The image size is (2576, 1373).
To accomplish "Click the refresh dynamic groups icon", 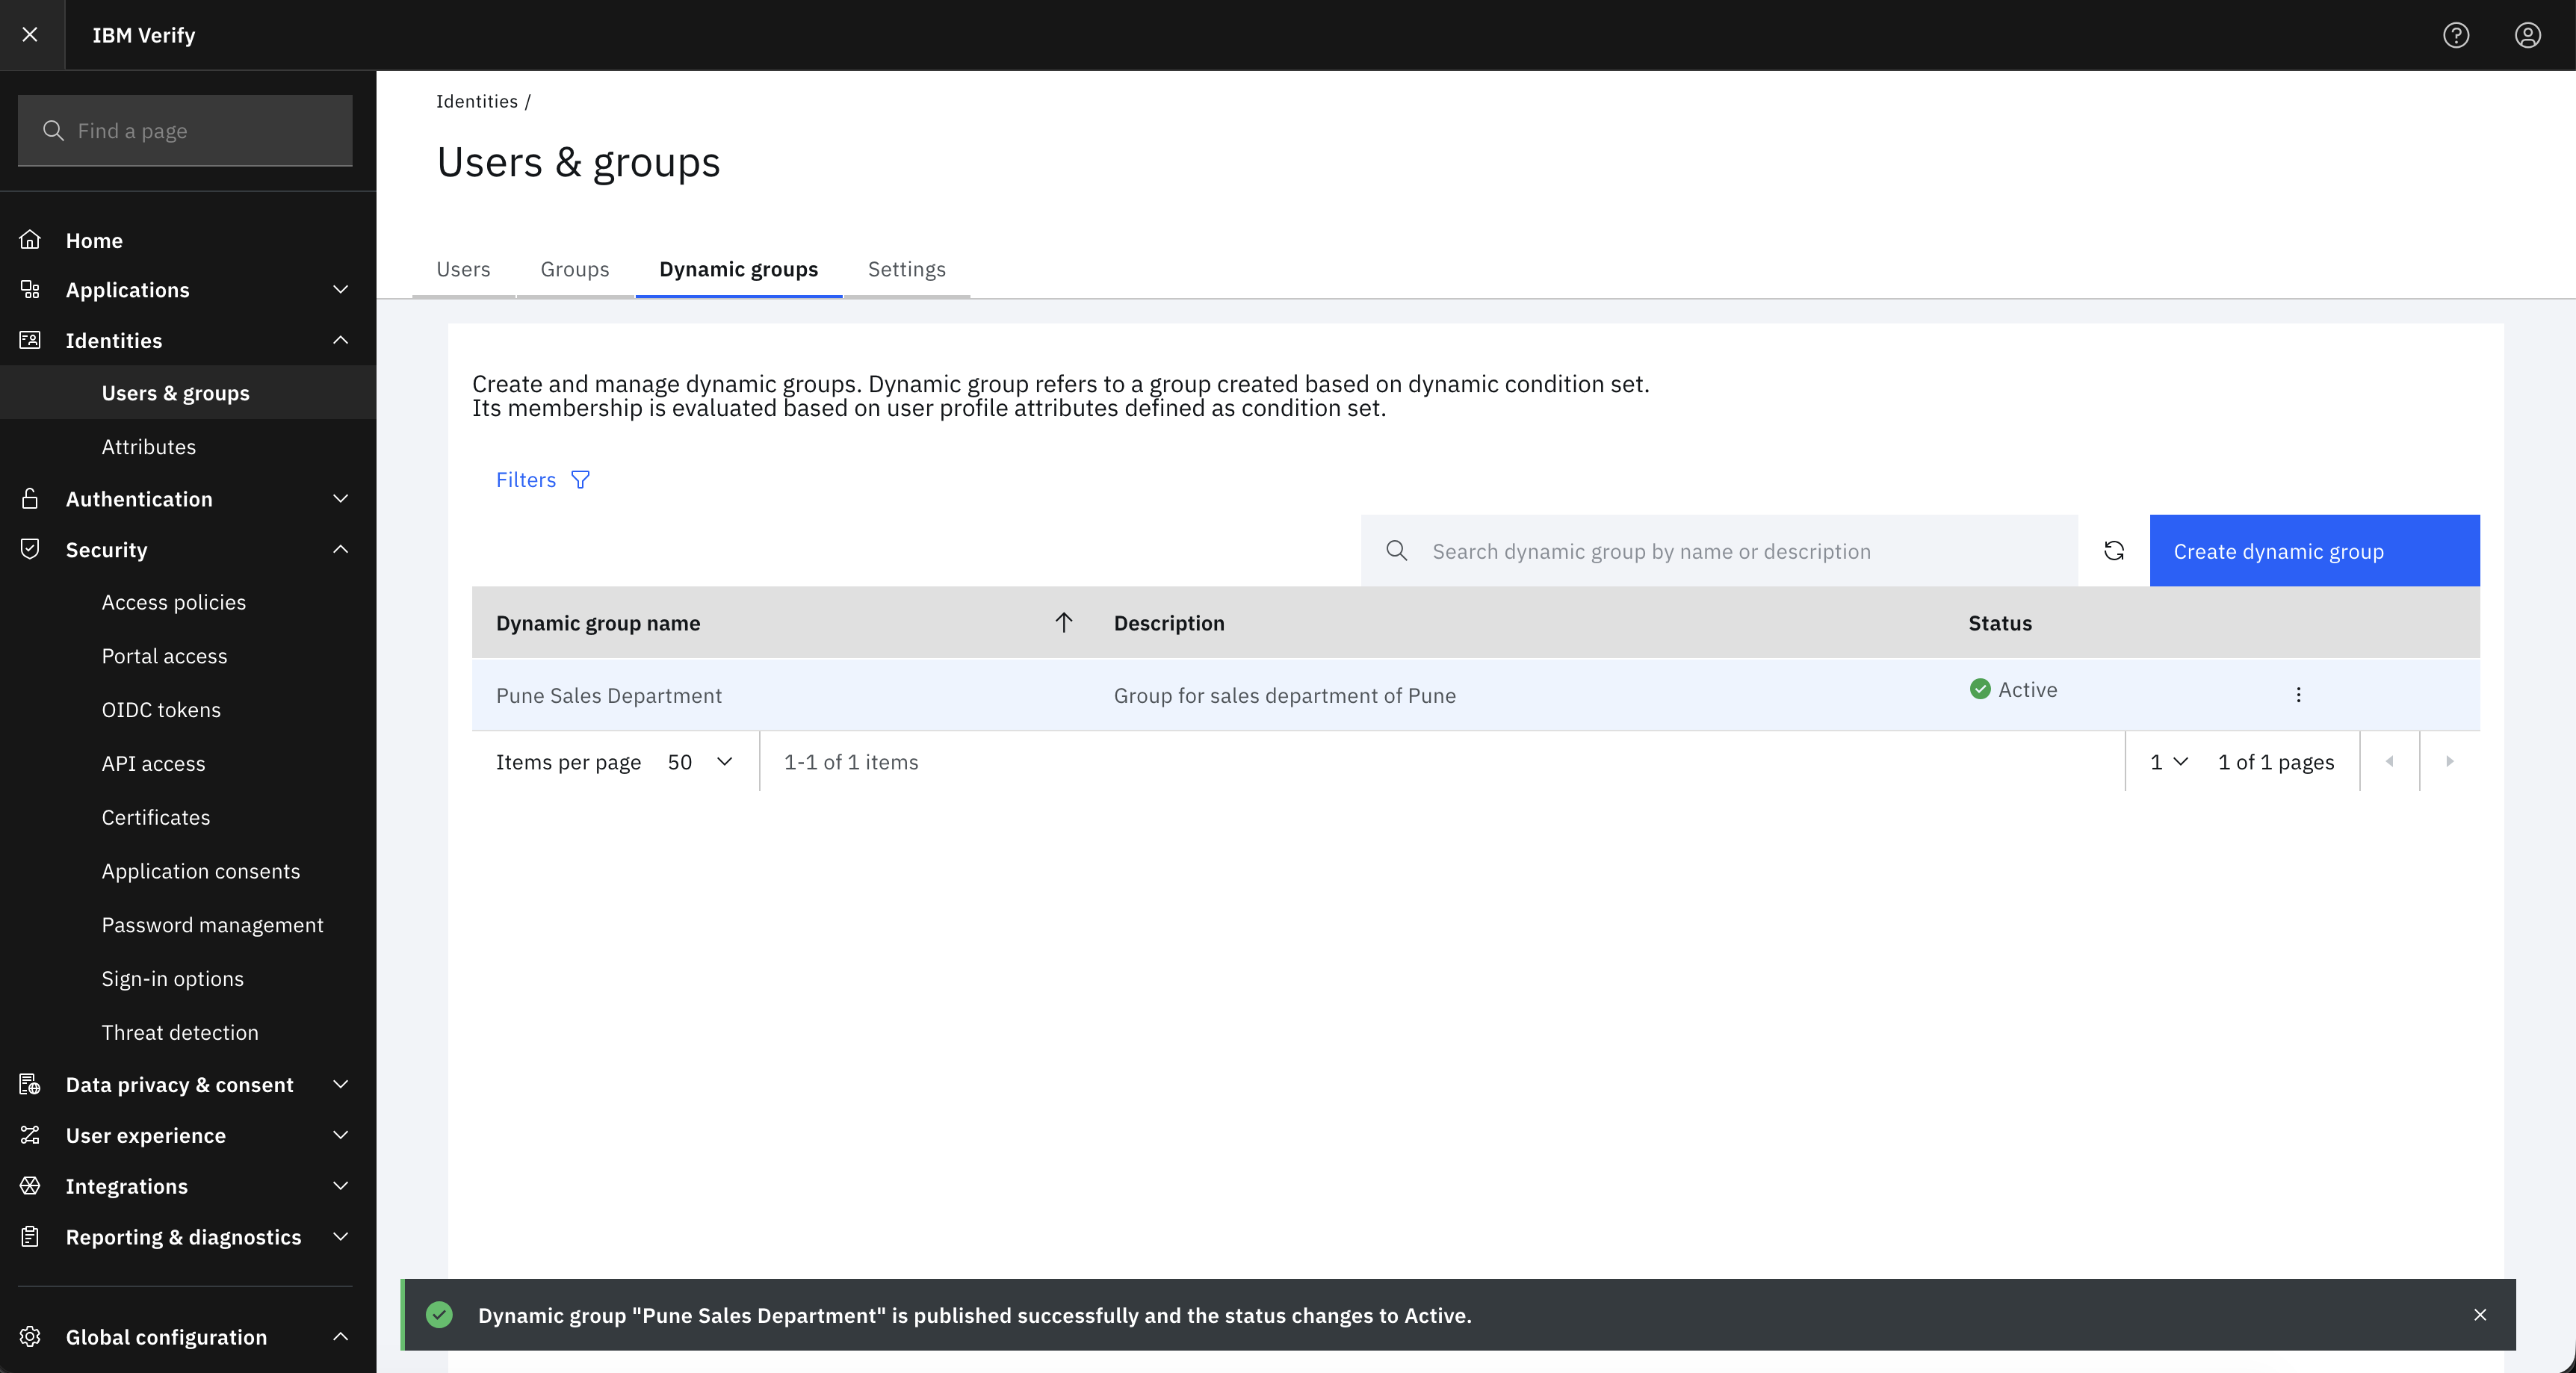I will pos(2114,551).
